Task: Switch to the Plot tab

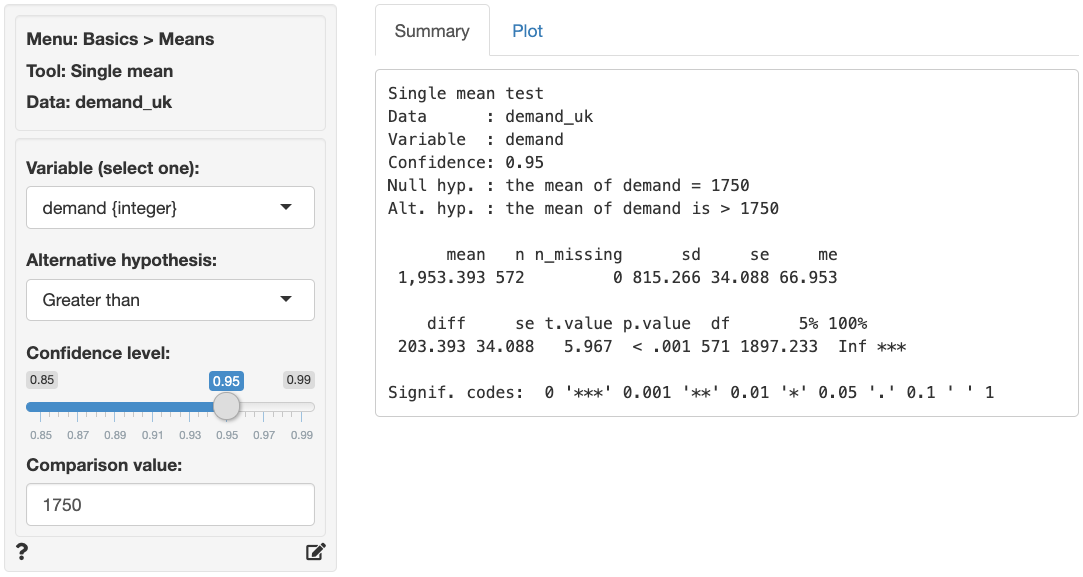Action: [x=527, y=31]
